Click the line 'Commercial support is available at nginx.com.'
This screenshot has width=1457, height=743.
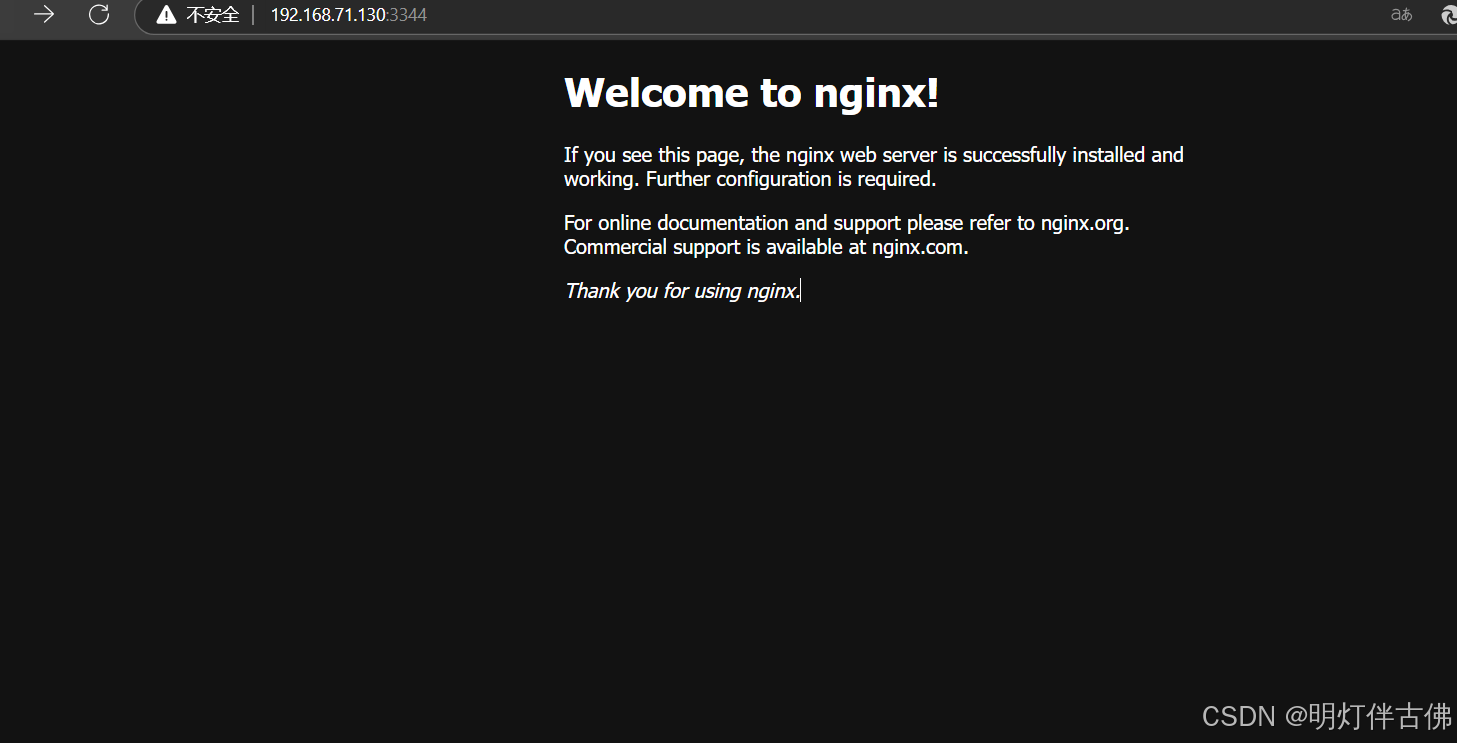pos(766,247)
